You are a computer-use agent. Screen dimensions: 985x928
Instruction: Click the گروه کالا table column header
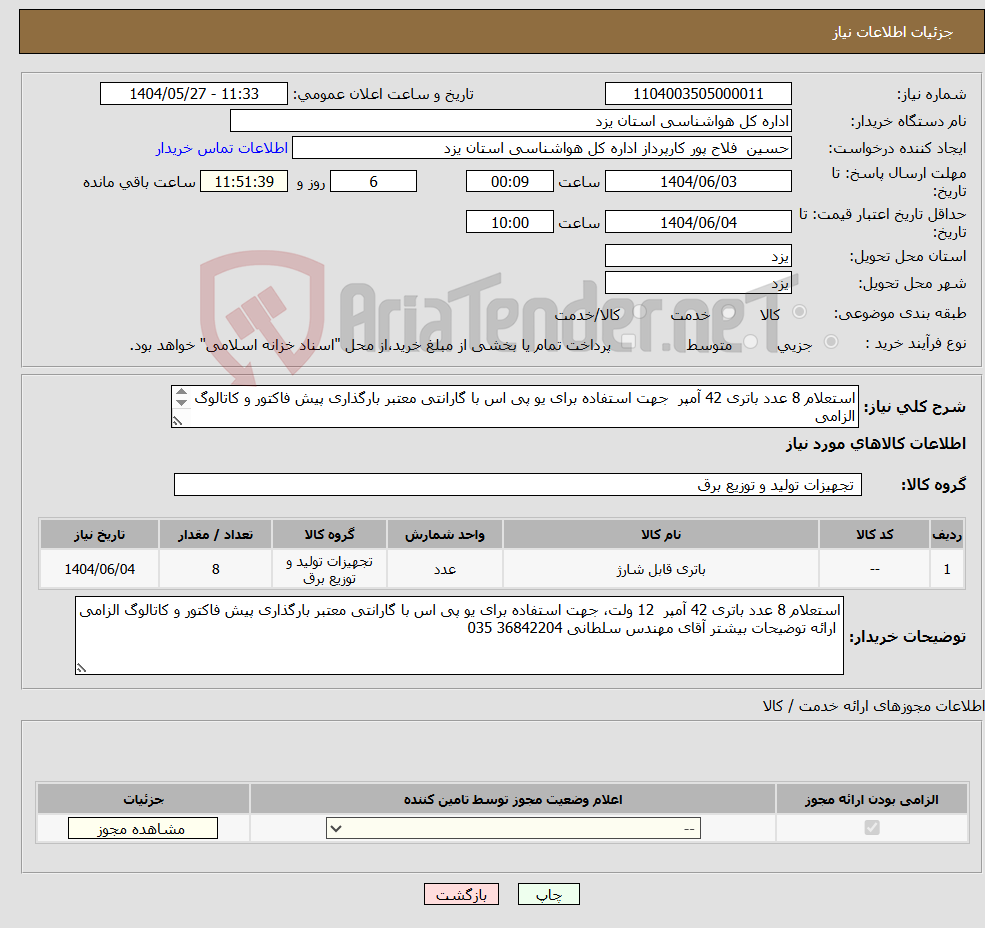point(329,534)
